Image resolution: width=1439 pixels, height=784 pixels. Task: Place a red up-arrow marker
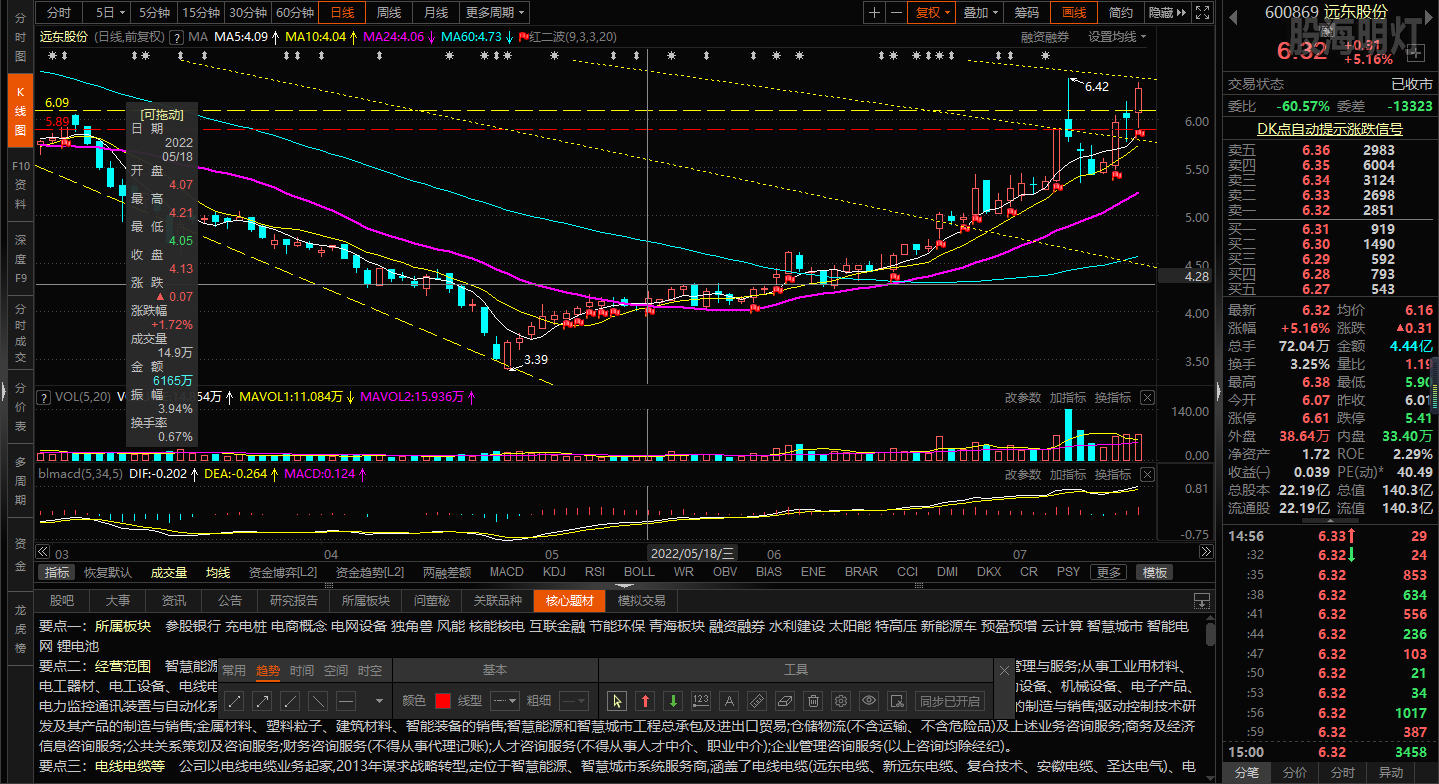(645, 701)
